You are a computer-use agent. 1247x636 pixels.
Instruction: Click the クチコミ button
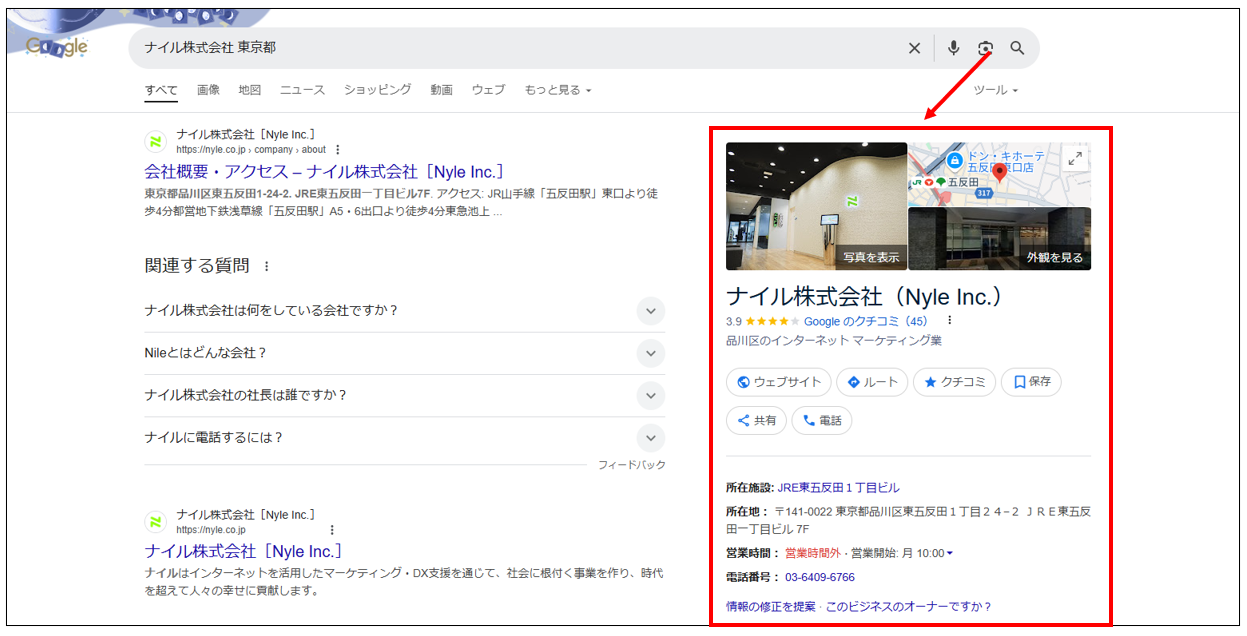(x=955, y=382)
